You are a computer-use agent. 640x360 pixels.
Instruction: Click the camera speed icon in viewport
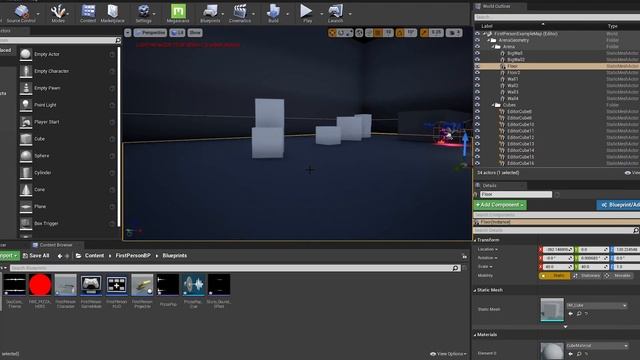click(453, 33)
